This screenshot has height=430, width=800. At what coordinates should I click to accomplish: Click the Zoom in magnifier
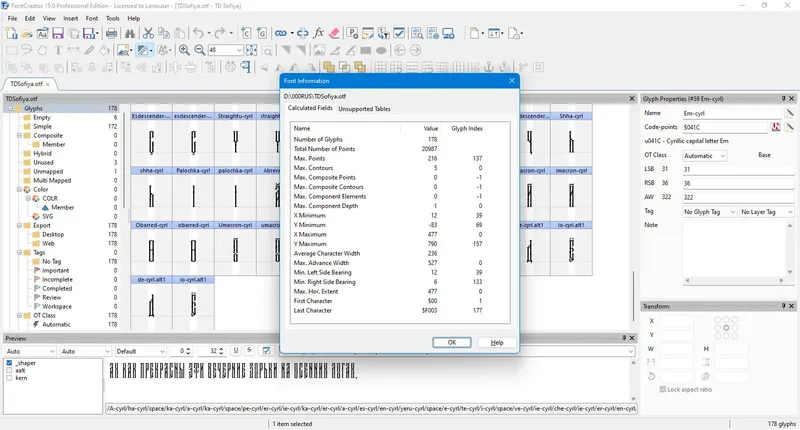tap(184, 50)
